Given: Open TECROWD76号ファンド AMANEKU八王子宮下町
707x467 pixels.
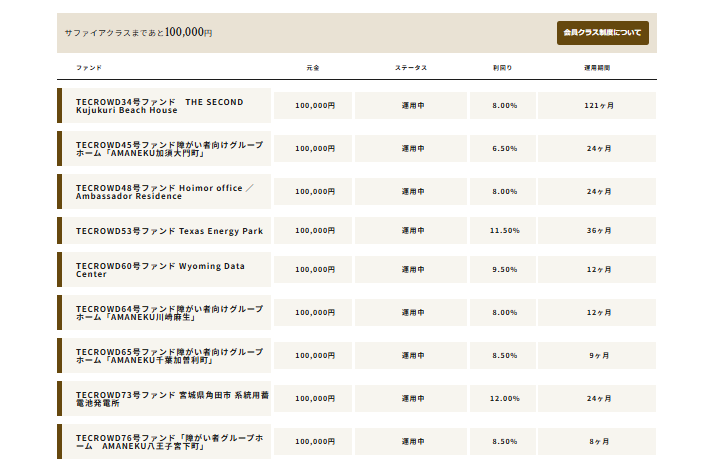Looking at the screenshot, I should pyautogui.click(x=164, y=441).
